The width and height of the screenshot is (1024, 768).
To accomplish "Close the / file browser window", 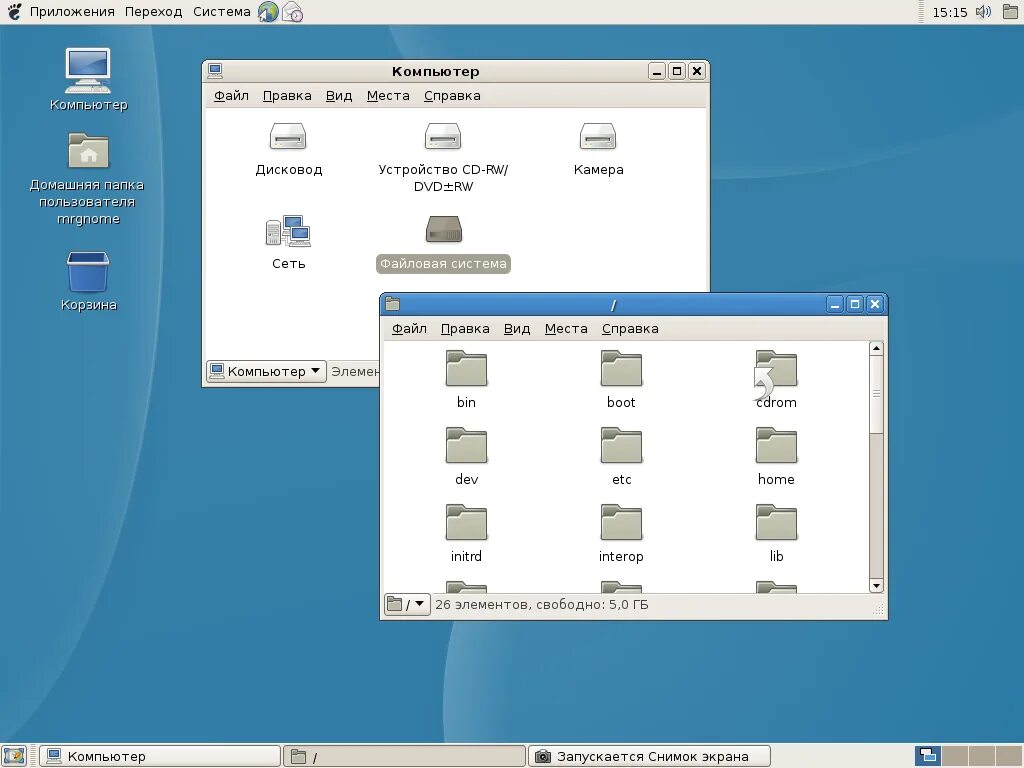I will coord(875,304).
